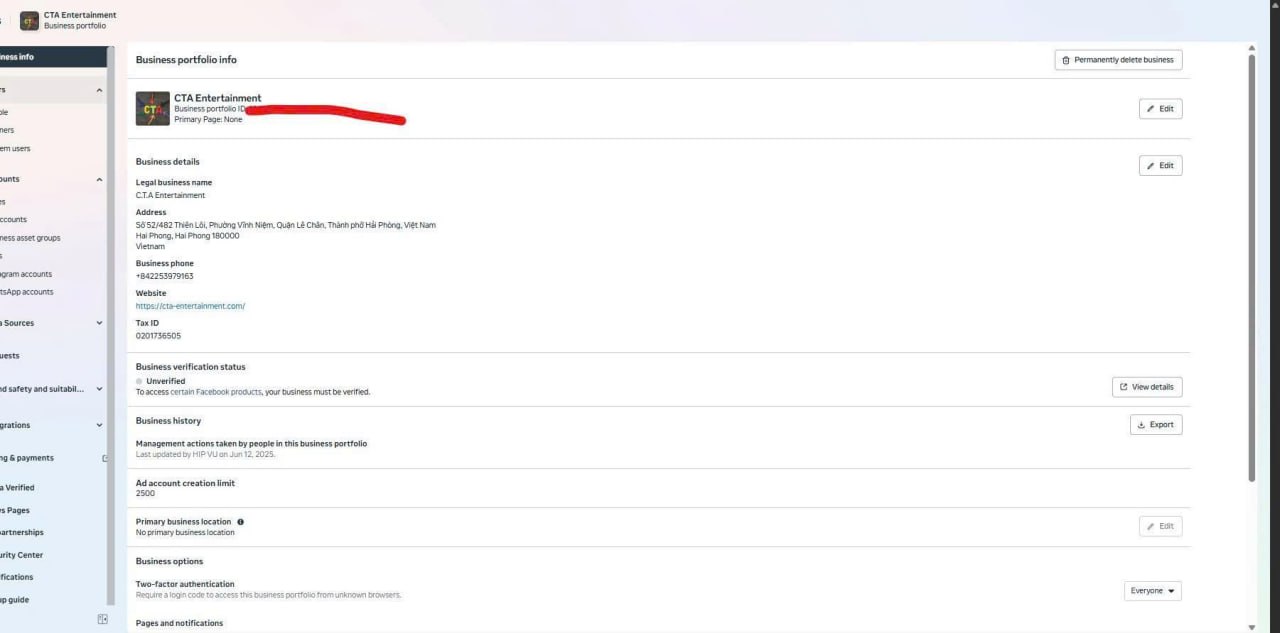Open View details for business verification
The image size is (1280, 633).
[x=1147, y=387]
